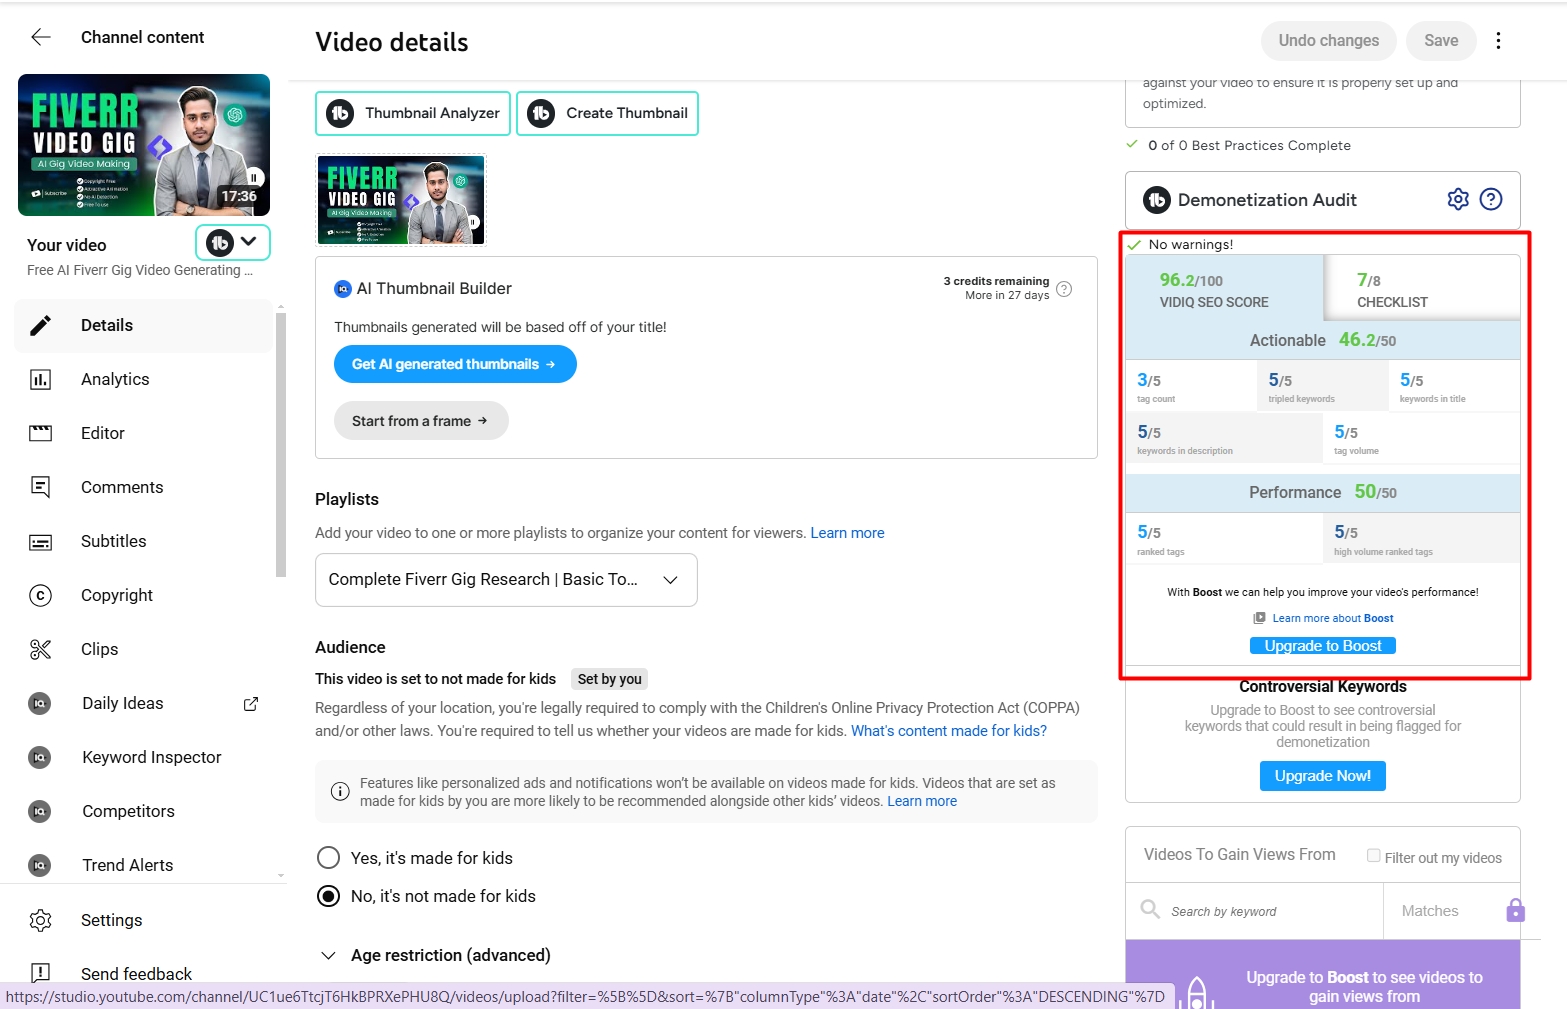Image resolution: width=1567 pixels, height=1009 pixels.
Task: Open the playlists dropdown selector
Action: pos(506,580)
